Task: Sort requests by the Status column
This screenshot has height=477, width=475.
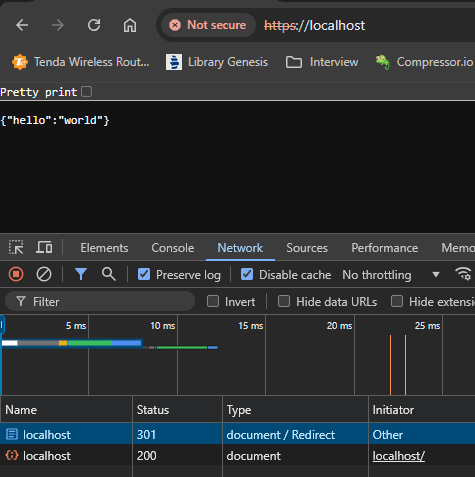Action: [177, 410]
